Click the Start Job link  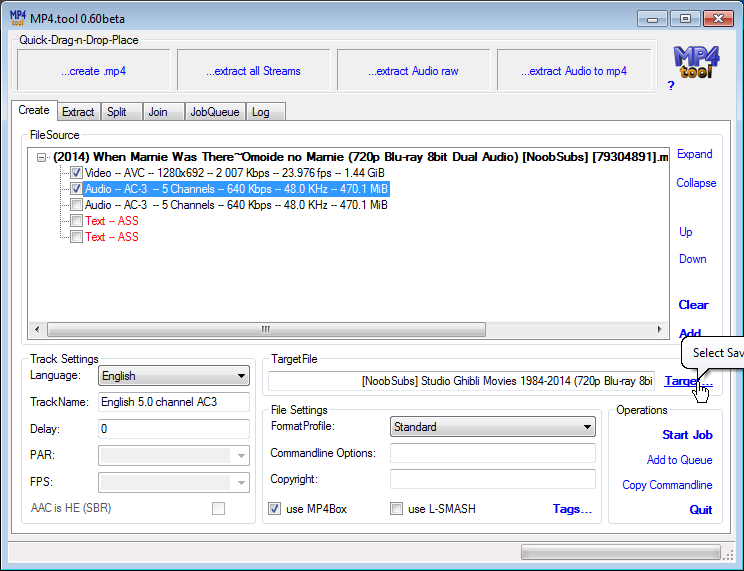[687, 435]
